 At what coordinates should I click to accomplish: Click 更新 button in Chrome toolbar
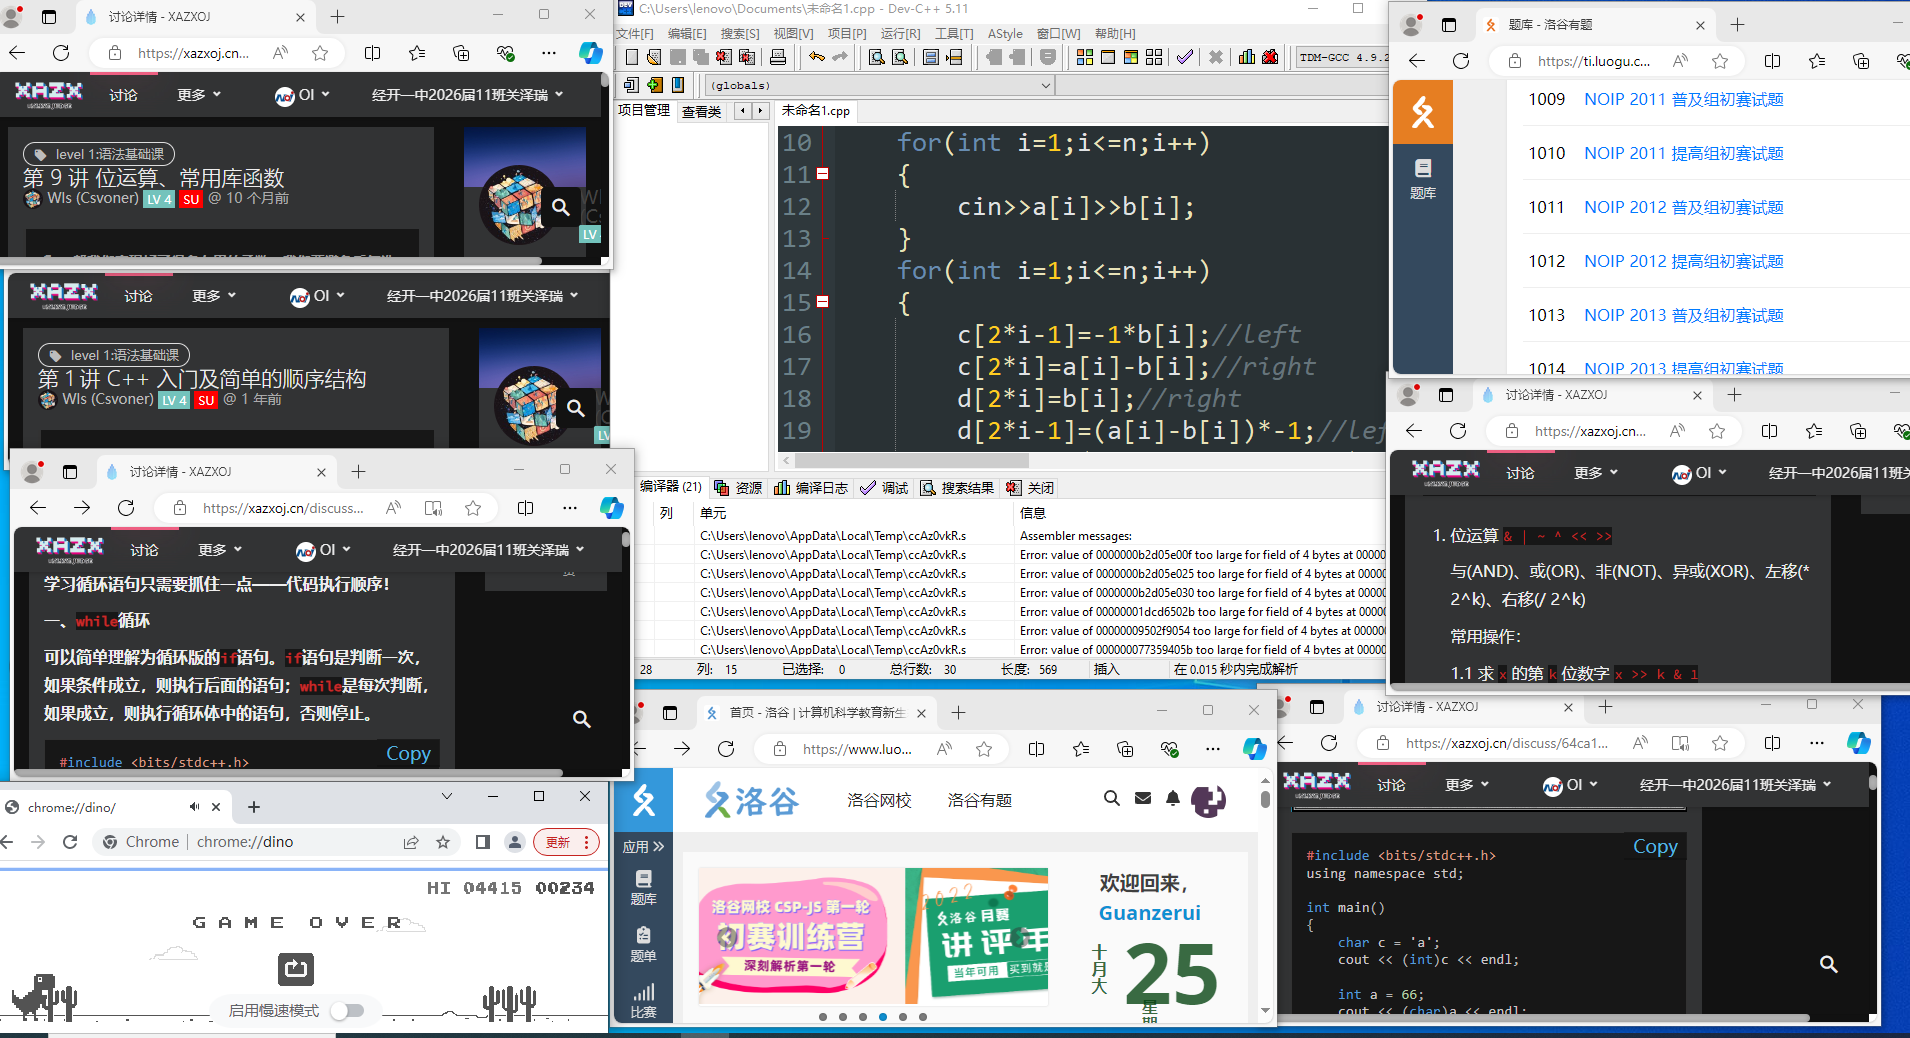(x=566, y=842)
